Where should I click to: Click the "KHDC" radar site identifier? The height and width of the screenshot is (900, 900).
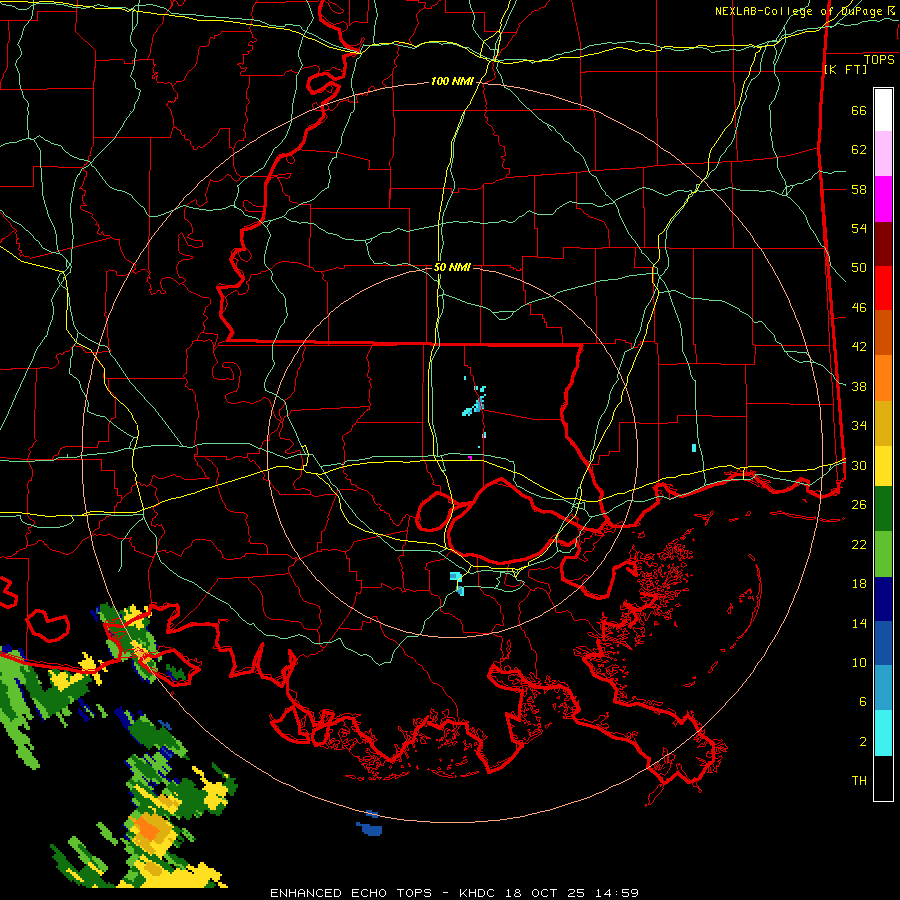point(478,893)
